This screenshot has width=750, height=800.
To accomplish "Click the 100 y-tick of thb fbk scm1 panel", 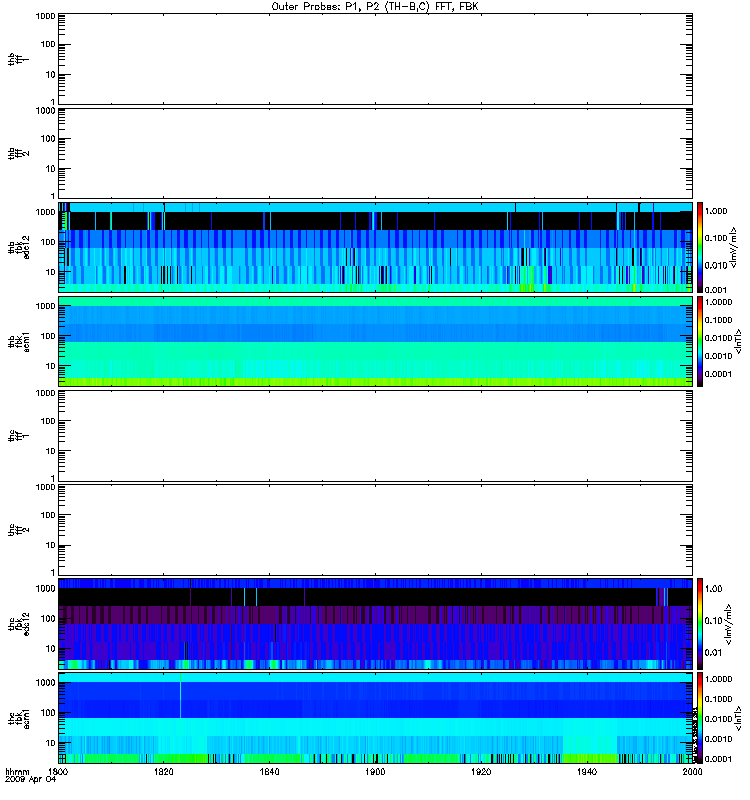I will pos(48,336).
